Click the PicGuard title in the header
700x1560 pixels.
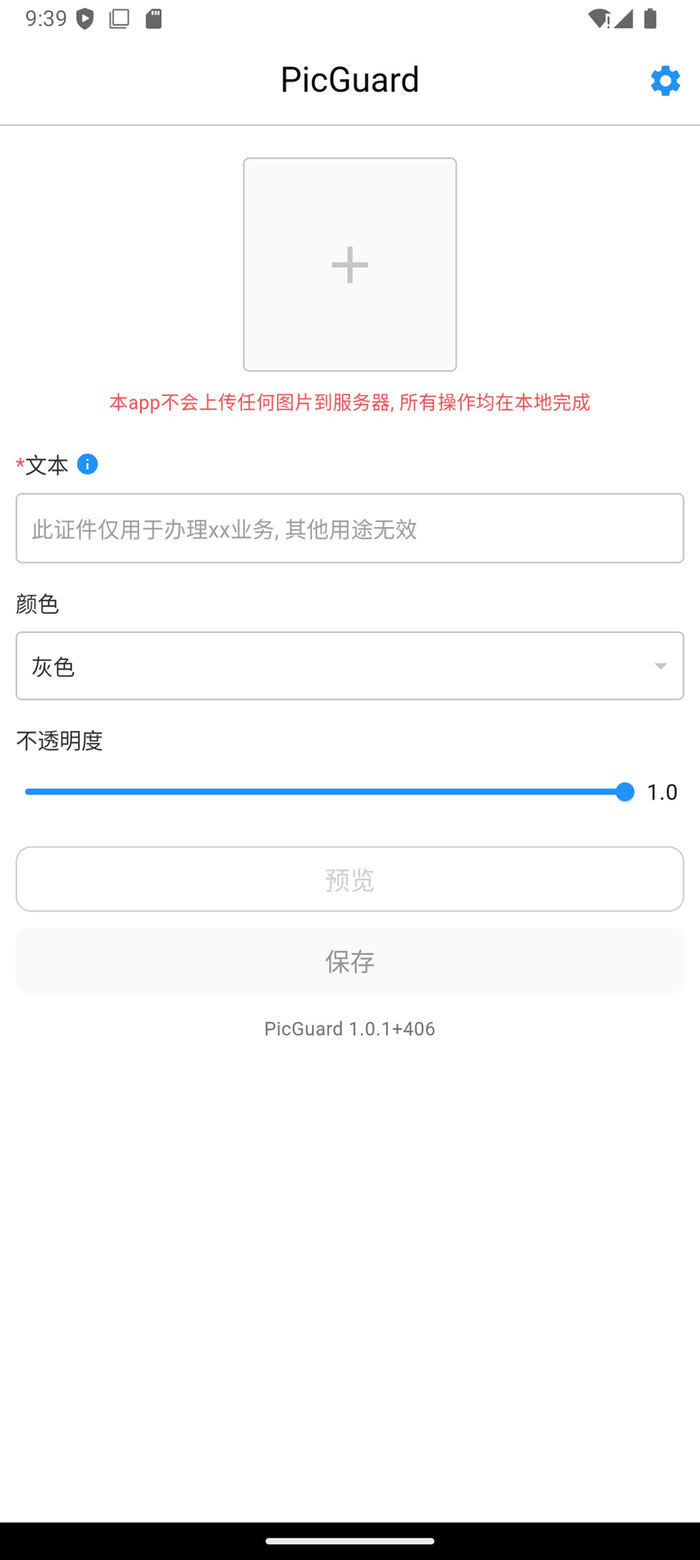349,79
